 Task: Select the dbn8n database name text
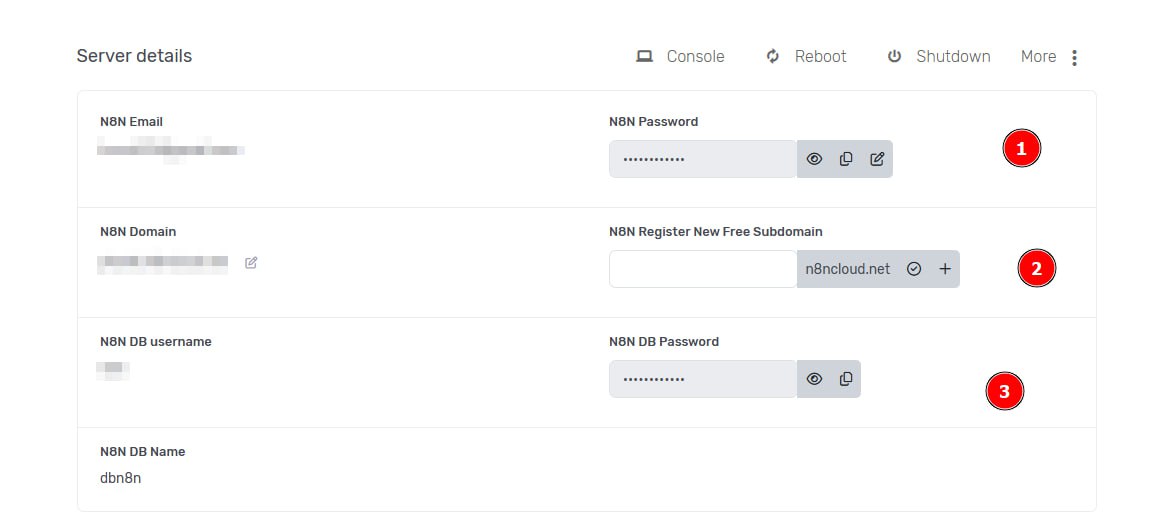pos(121,478)
